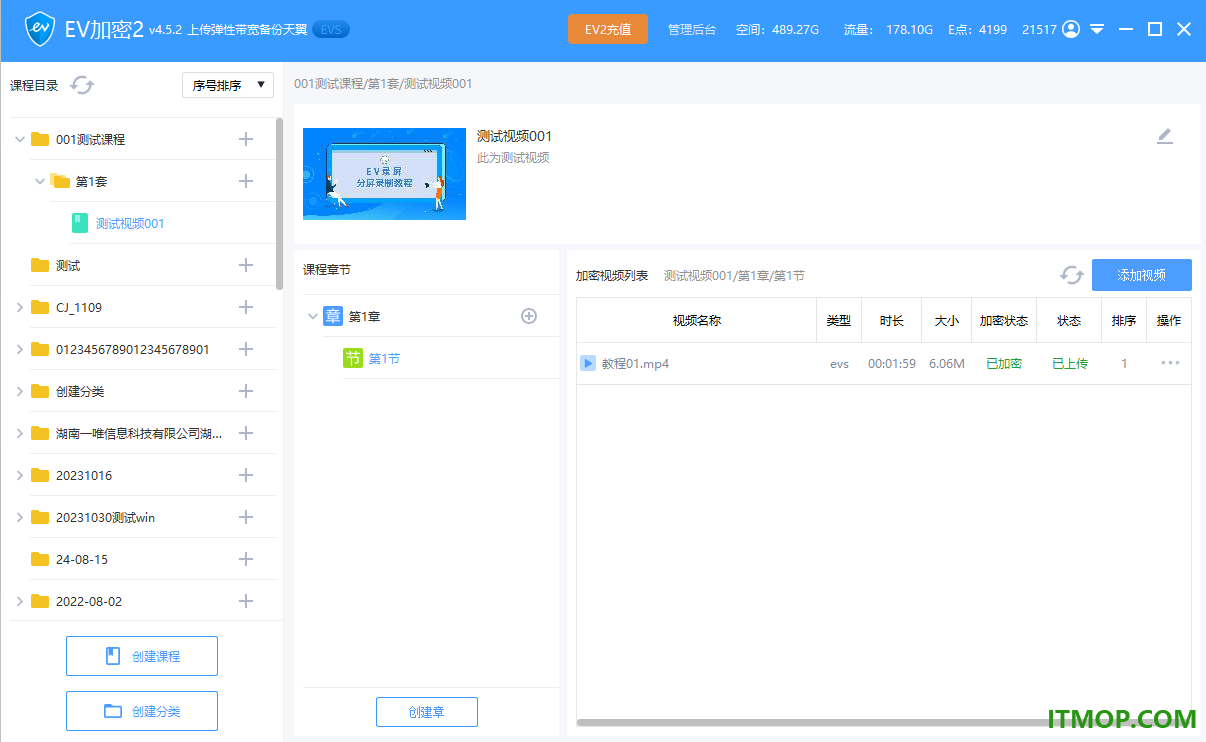The height and width of the screenshot is (742, 1206).
Task: Click the plus icon next to 第1套
Action: tap(246, 181)
